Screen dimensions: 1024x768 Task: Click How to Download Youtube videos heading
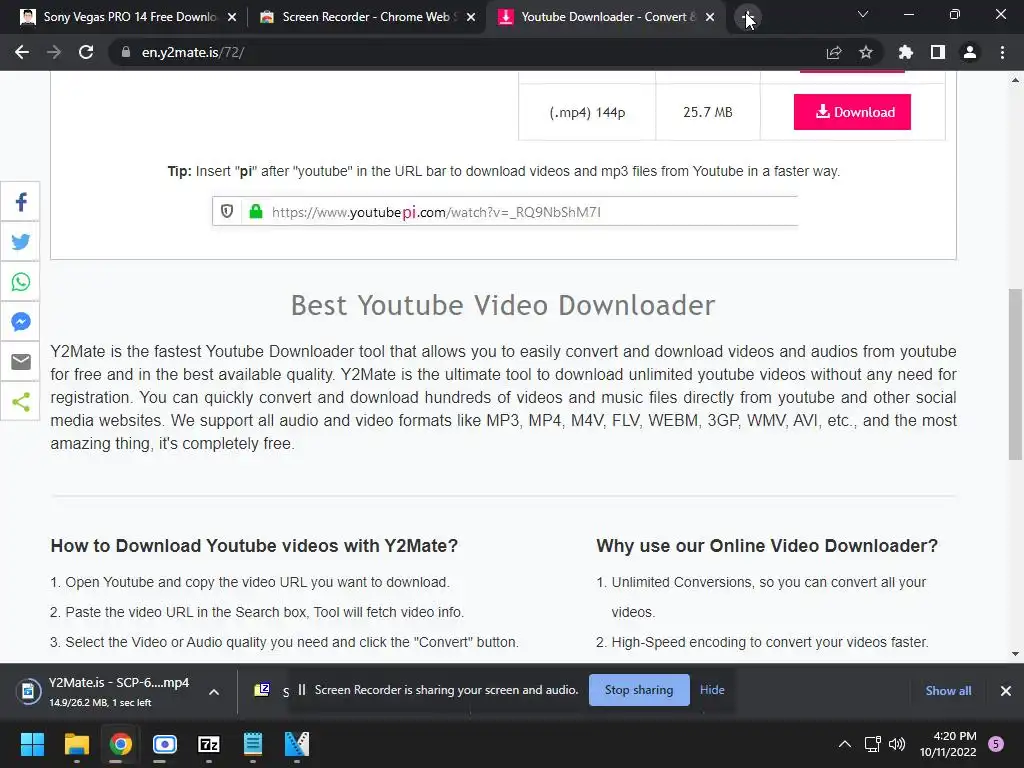coord(254,545)
